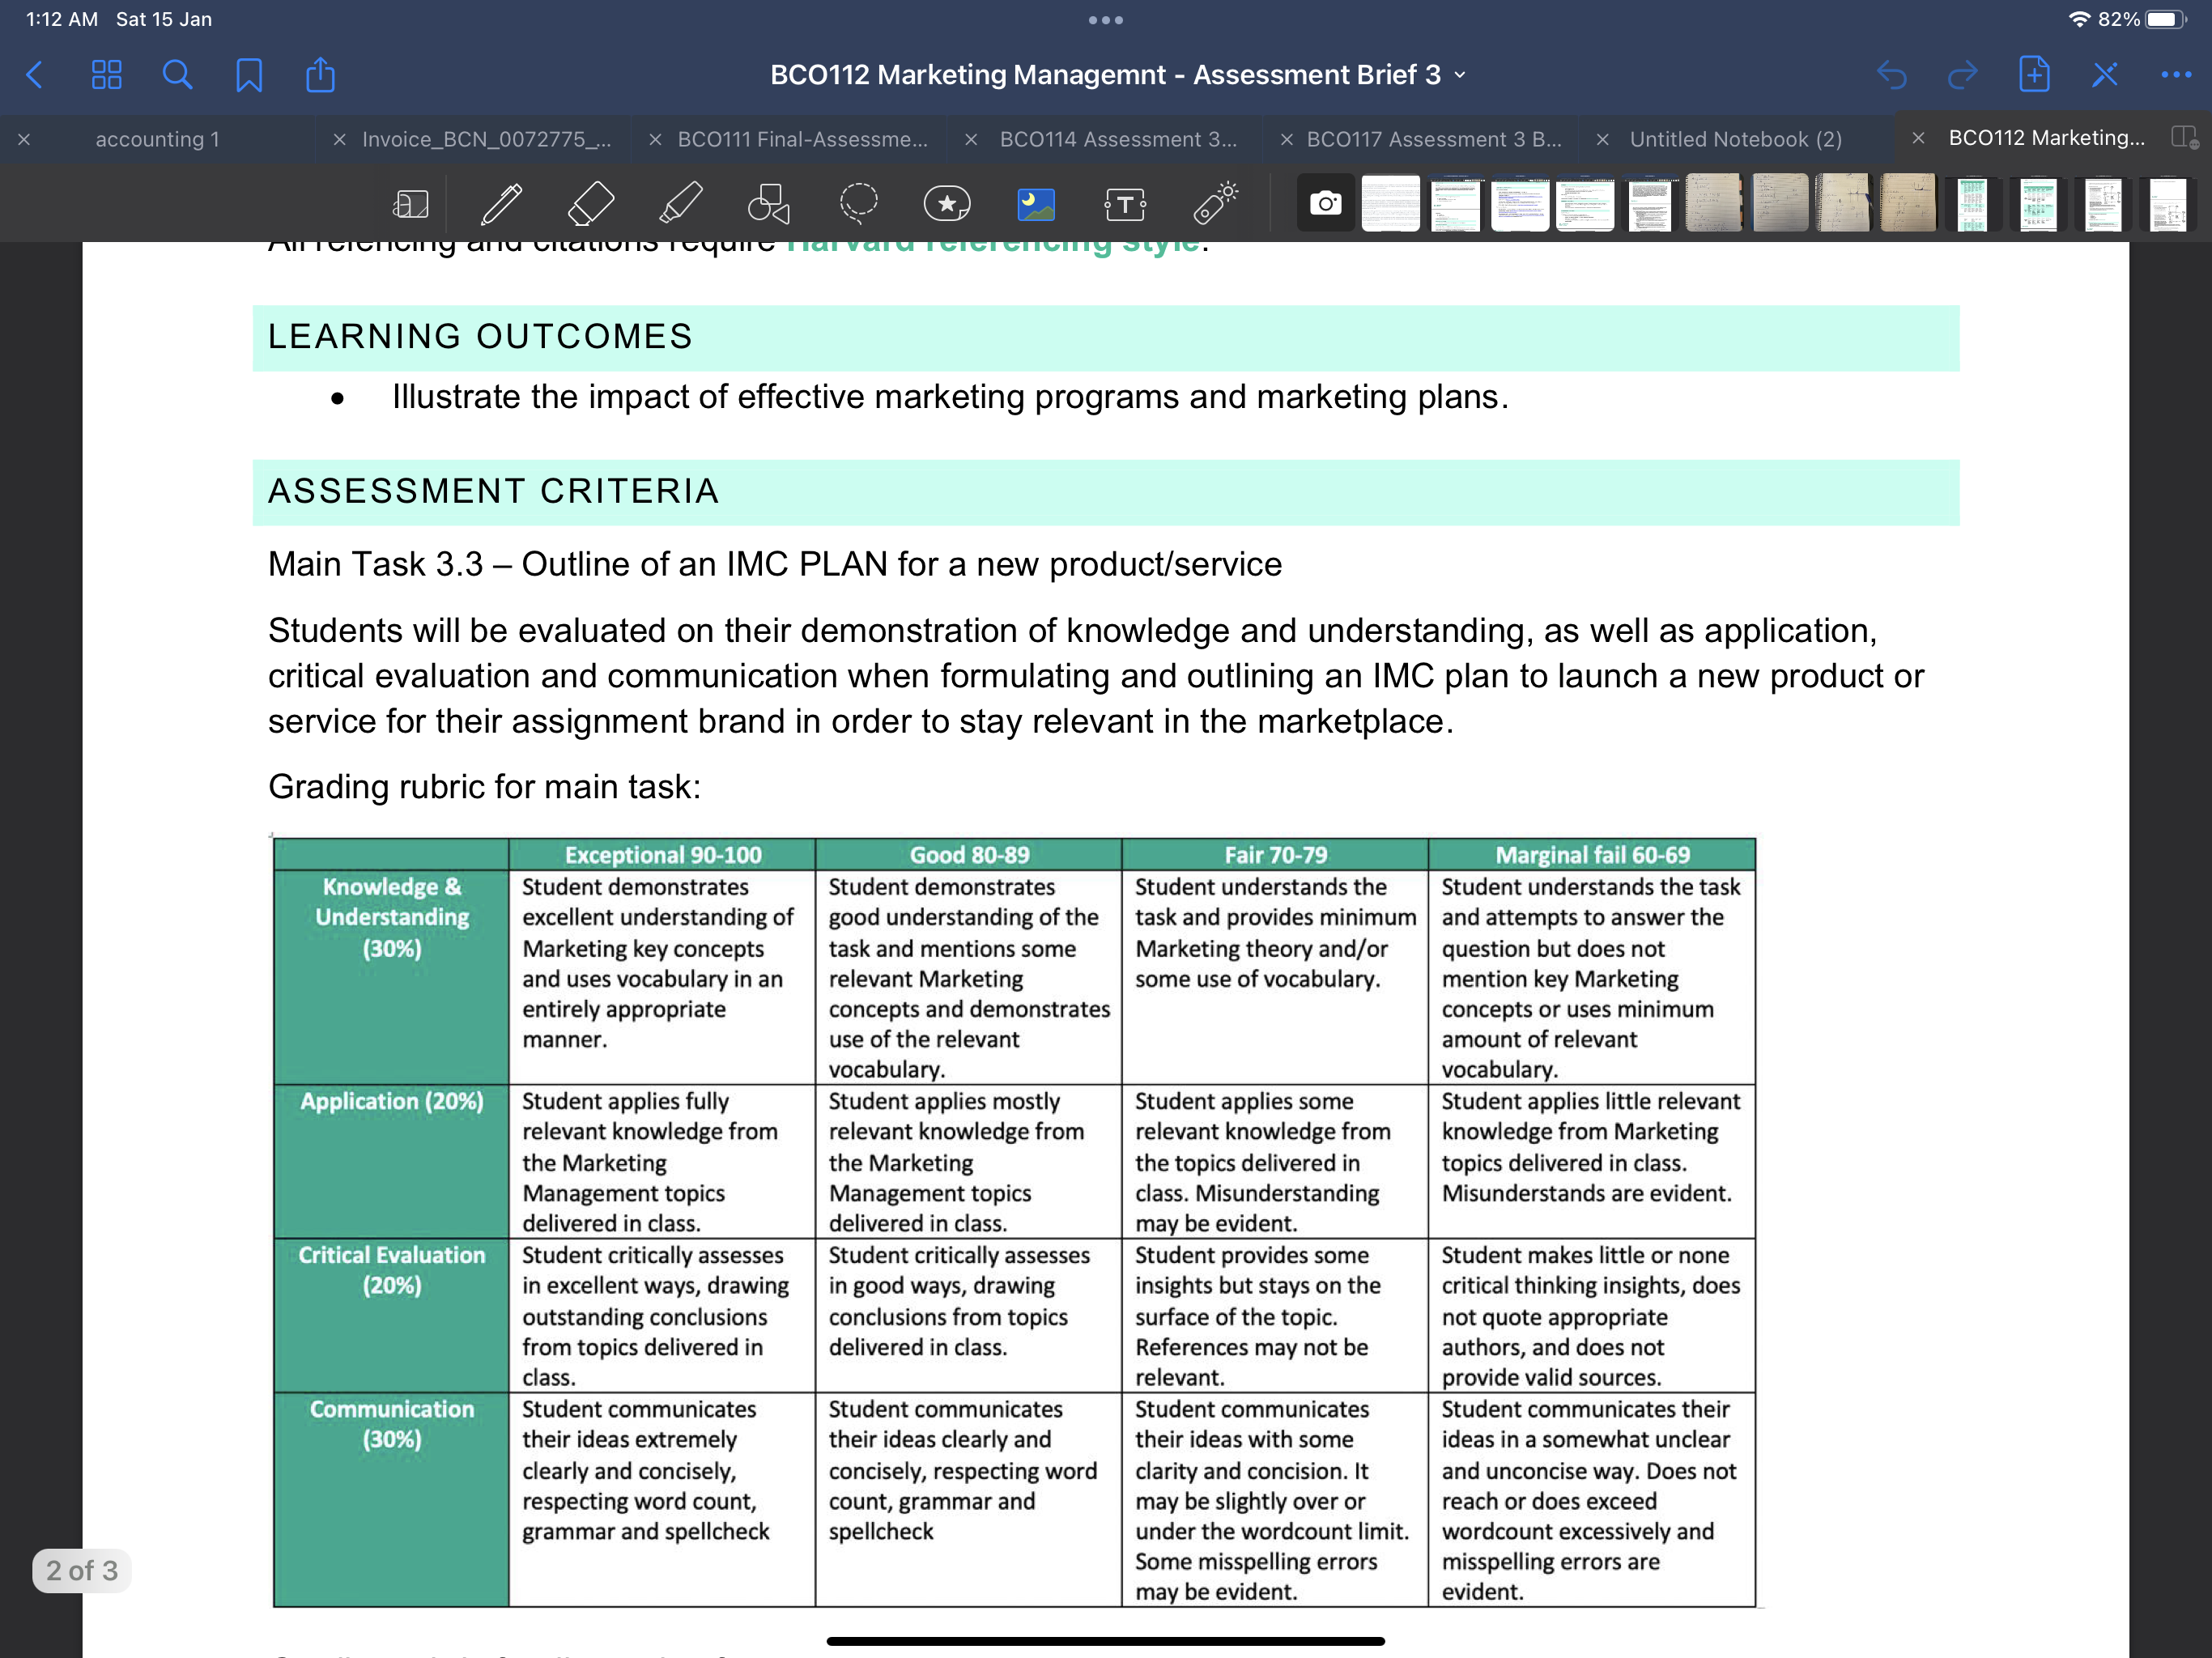Tap the Exceptional 90-100 column header

(x=663, y=855)
